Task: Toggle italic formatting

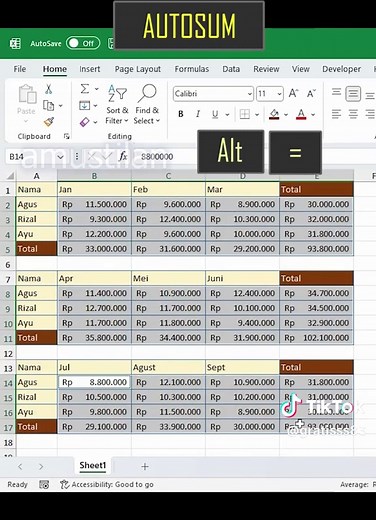Action: 198,114
